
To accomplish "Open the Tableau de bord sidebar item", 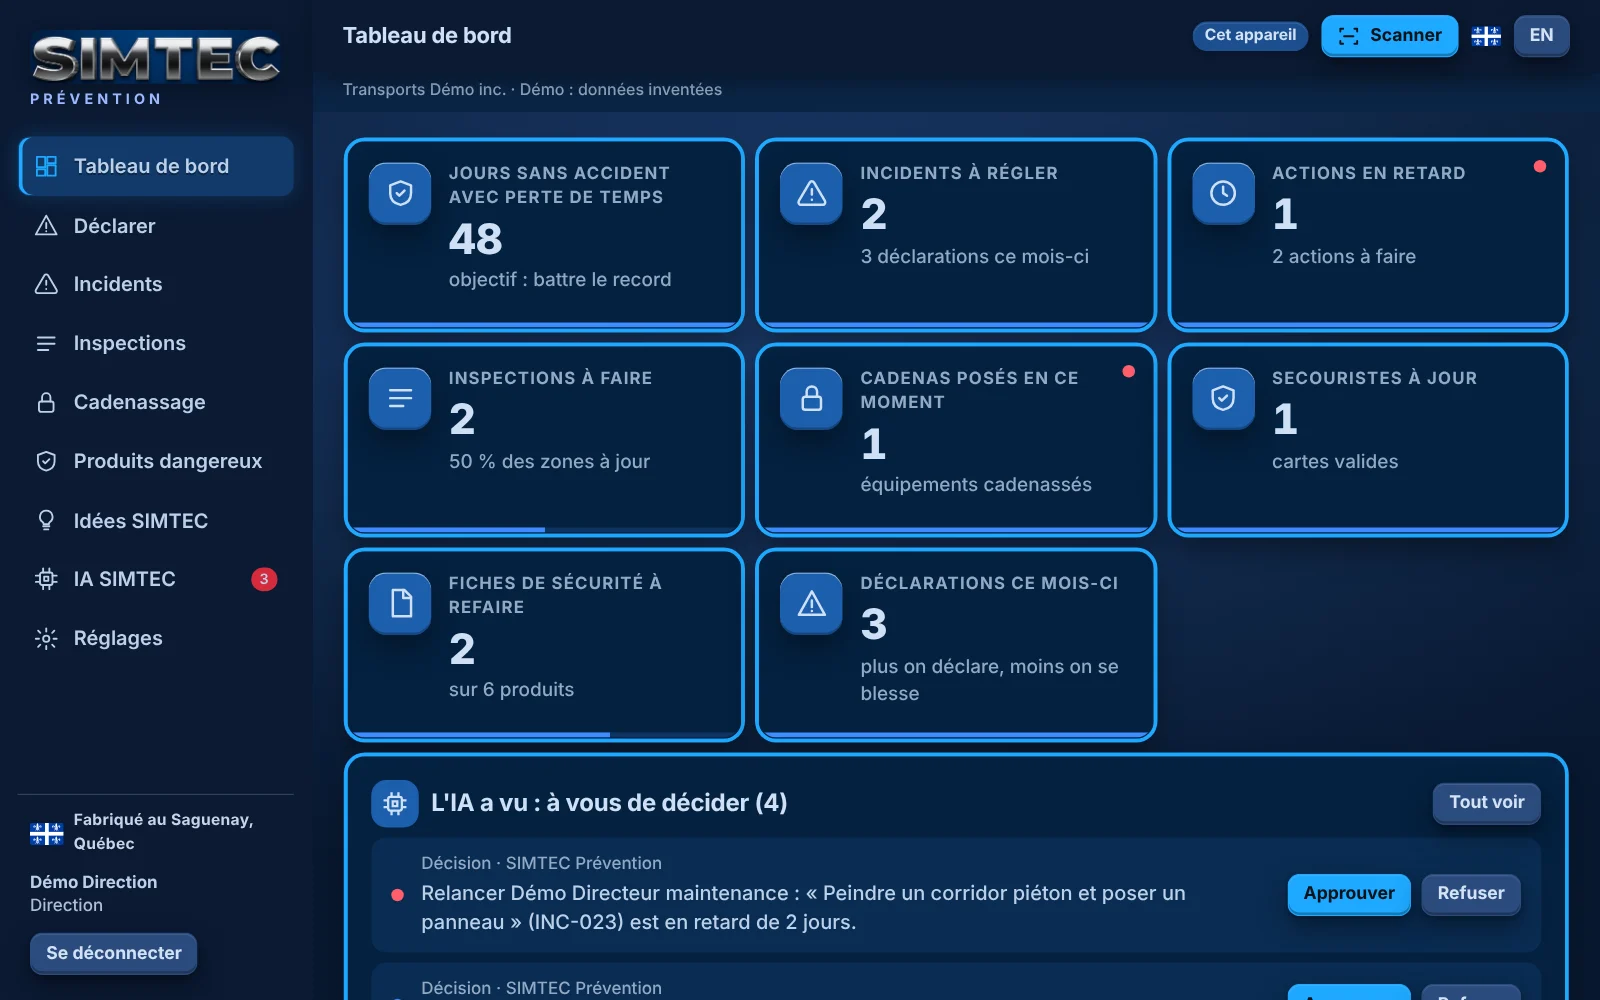I will click(156, 166).
